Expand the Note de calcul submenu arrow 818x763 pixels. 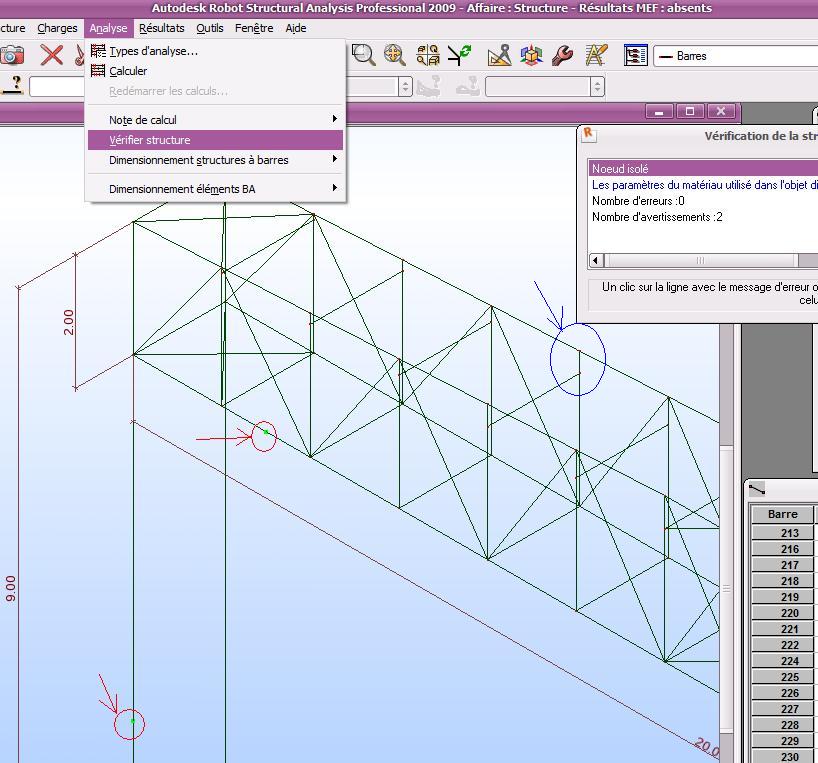[334, 119]
